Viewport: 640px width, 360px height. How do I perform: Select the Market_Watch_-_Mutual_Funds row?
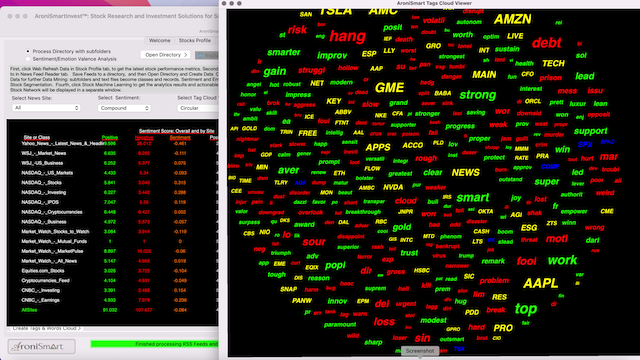coord(54,242)
